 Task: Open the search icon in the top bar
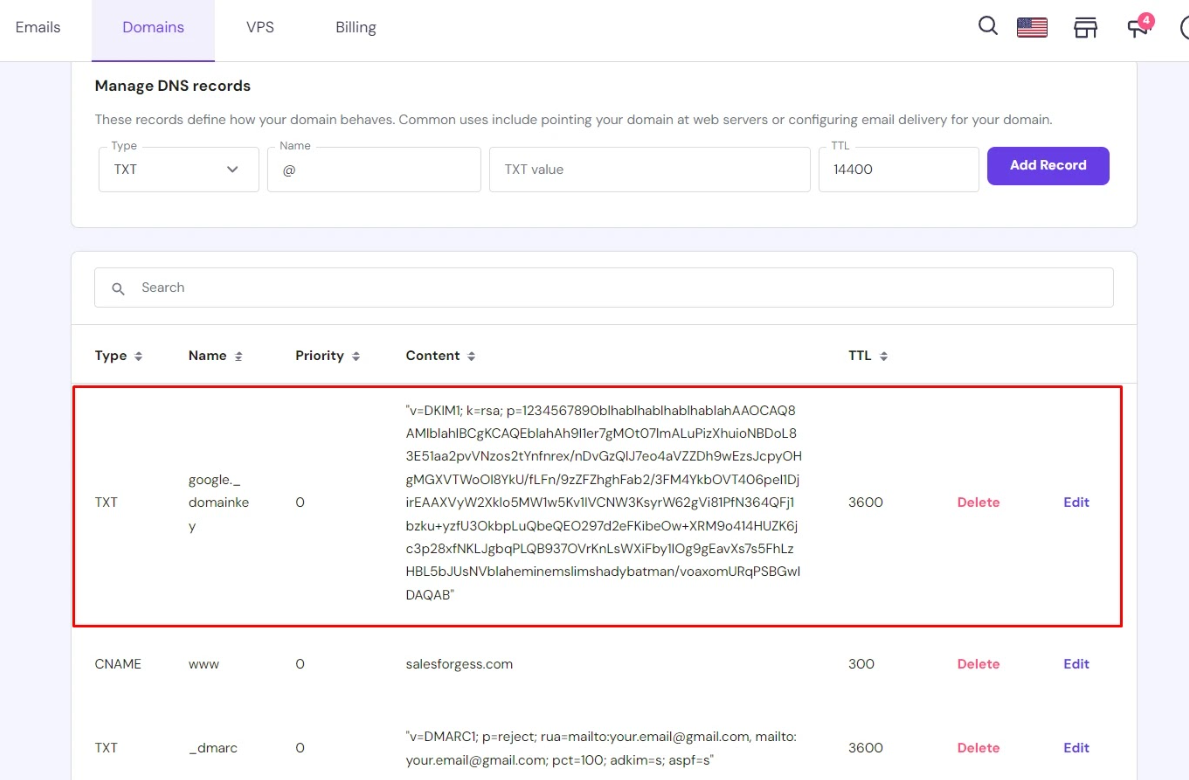click(x=987, y=27)
